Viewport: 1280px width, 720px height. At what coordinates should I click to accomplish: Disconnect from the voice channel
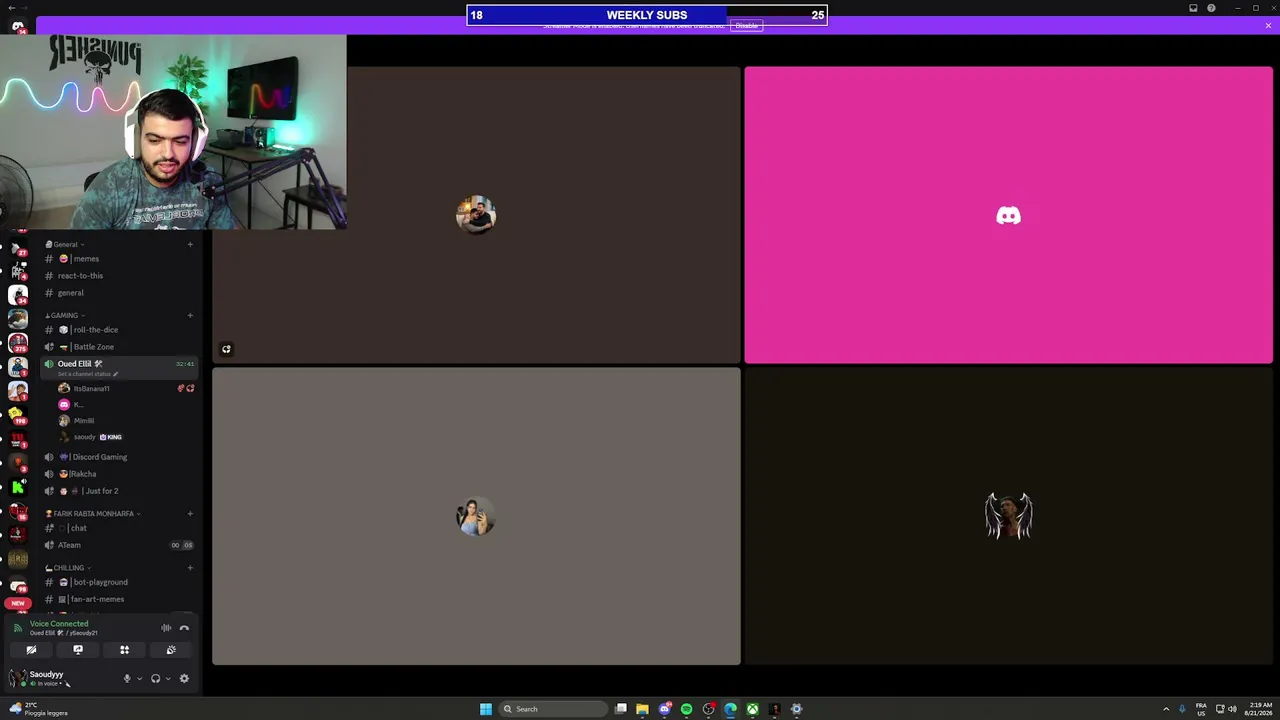tap(184, 628)
